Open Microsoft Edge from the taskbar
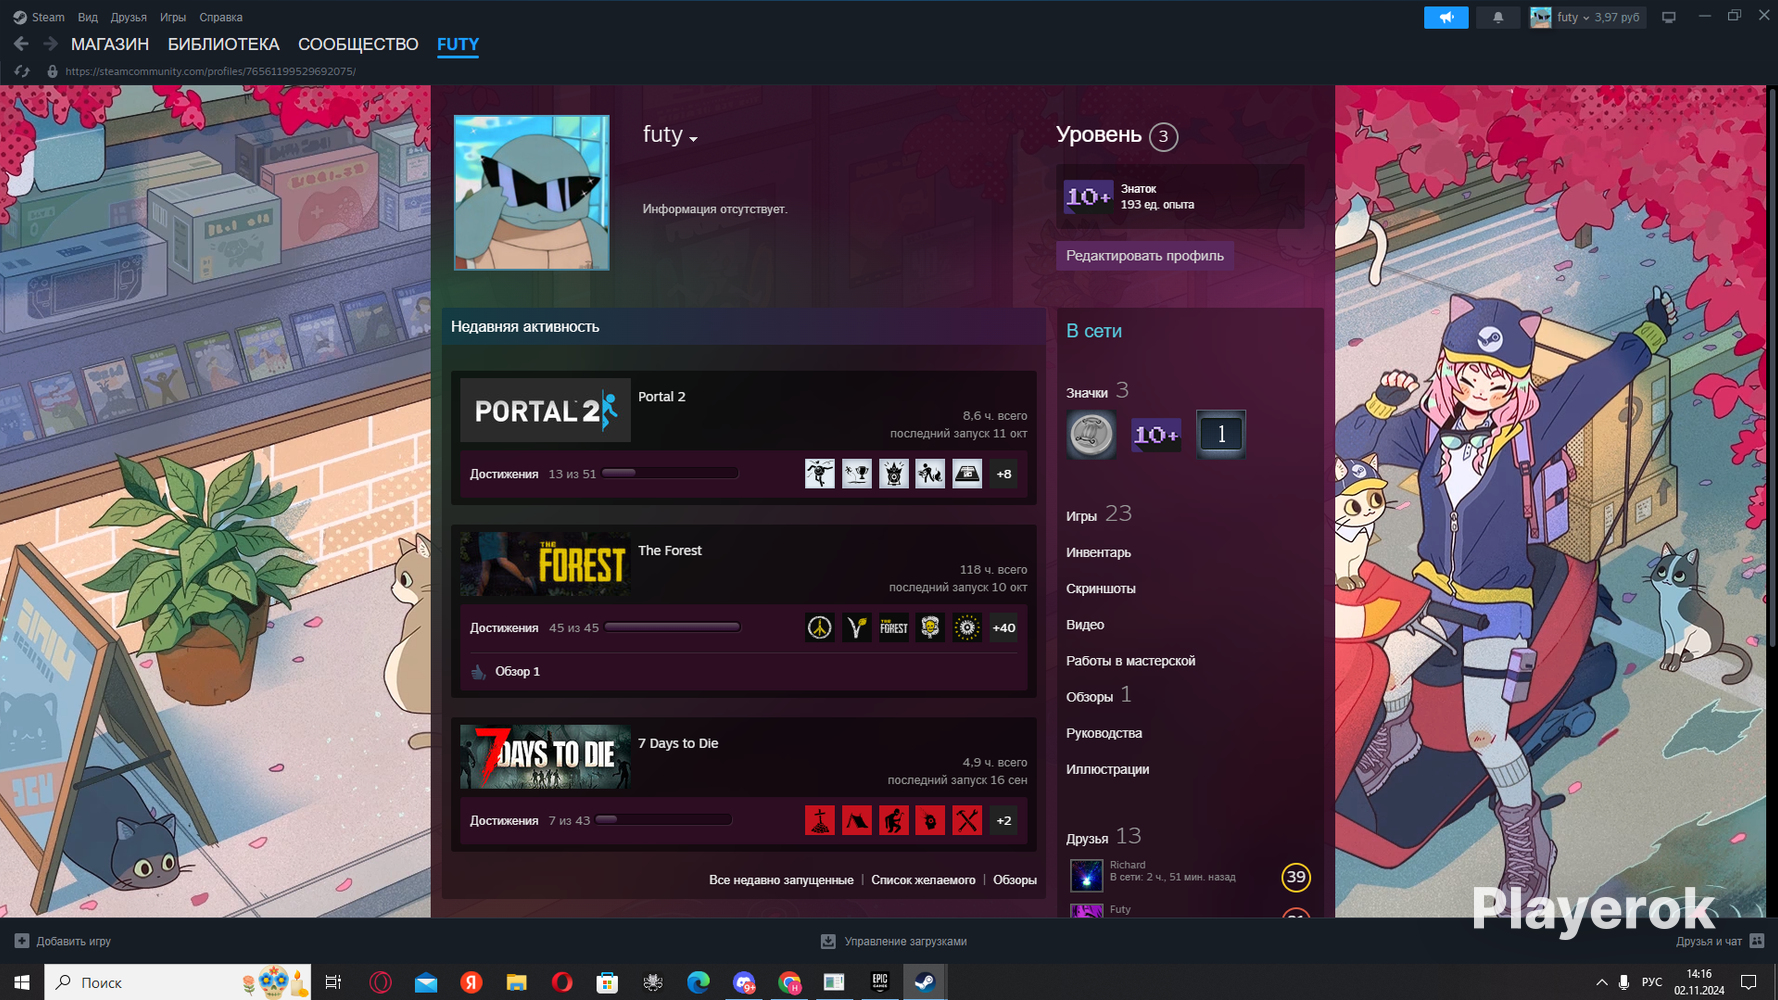This screenshot has width=1778, height=1000. tap(698, 982)
